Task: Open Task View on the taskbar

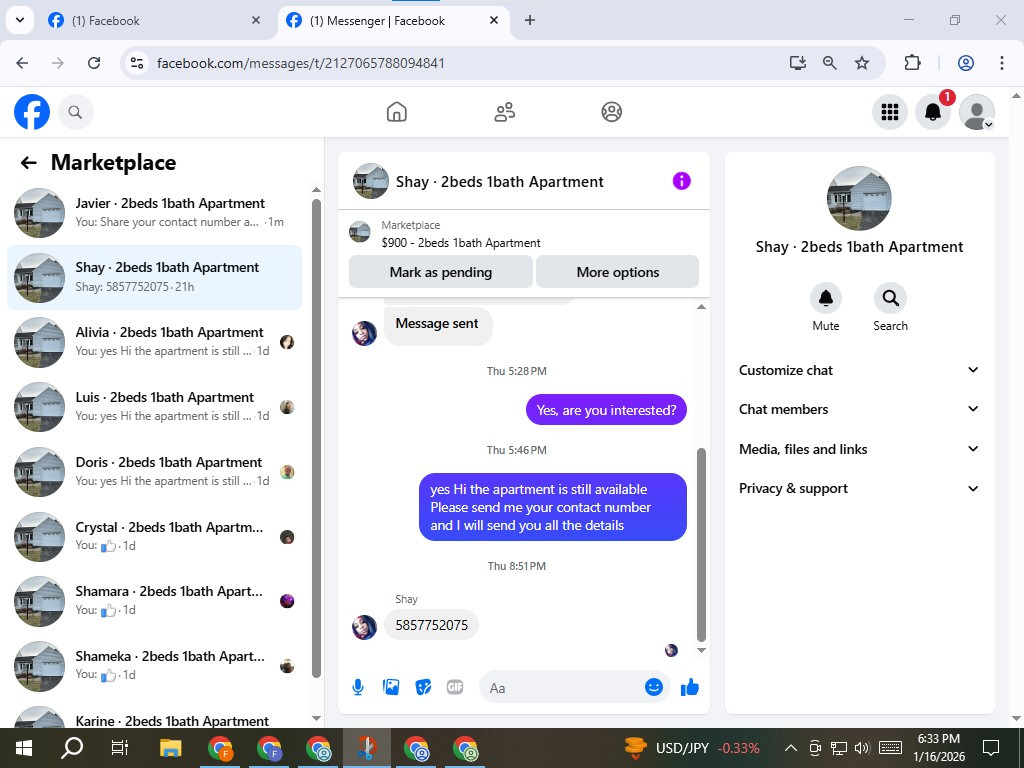Action: pos(120,748)
